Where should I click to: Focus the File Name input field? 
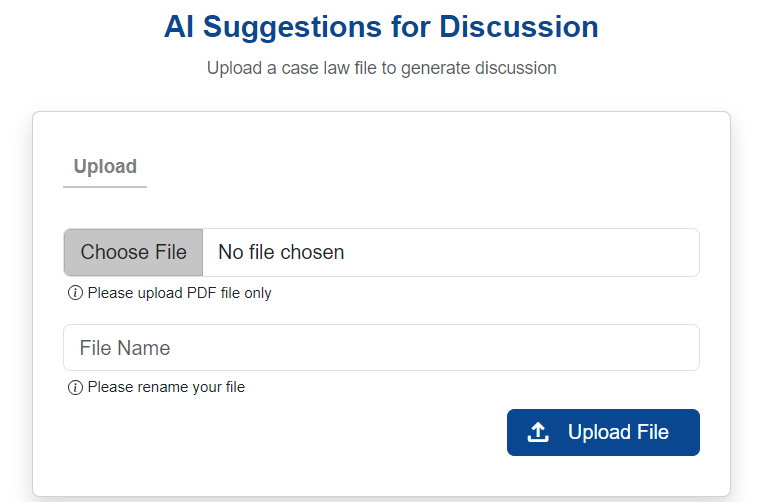381,348
